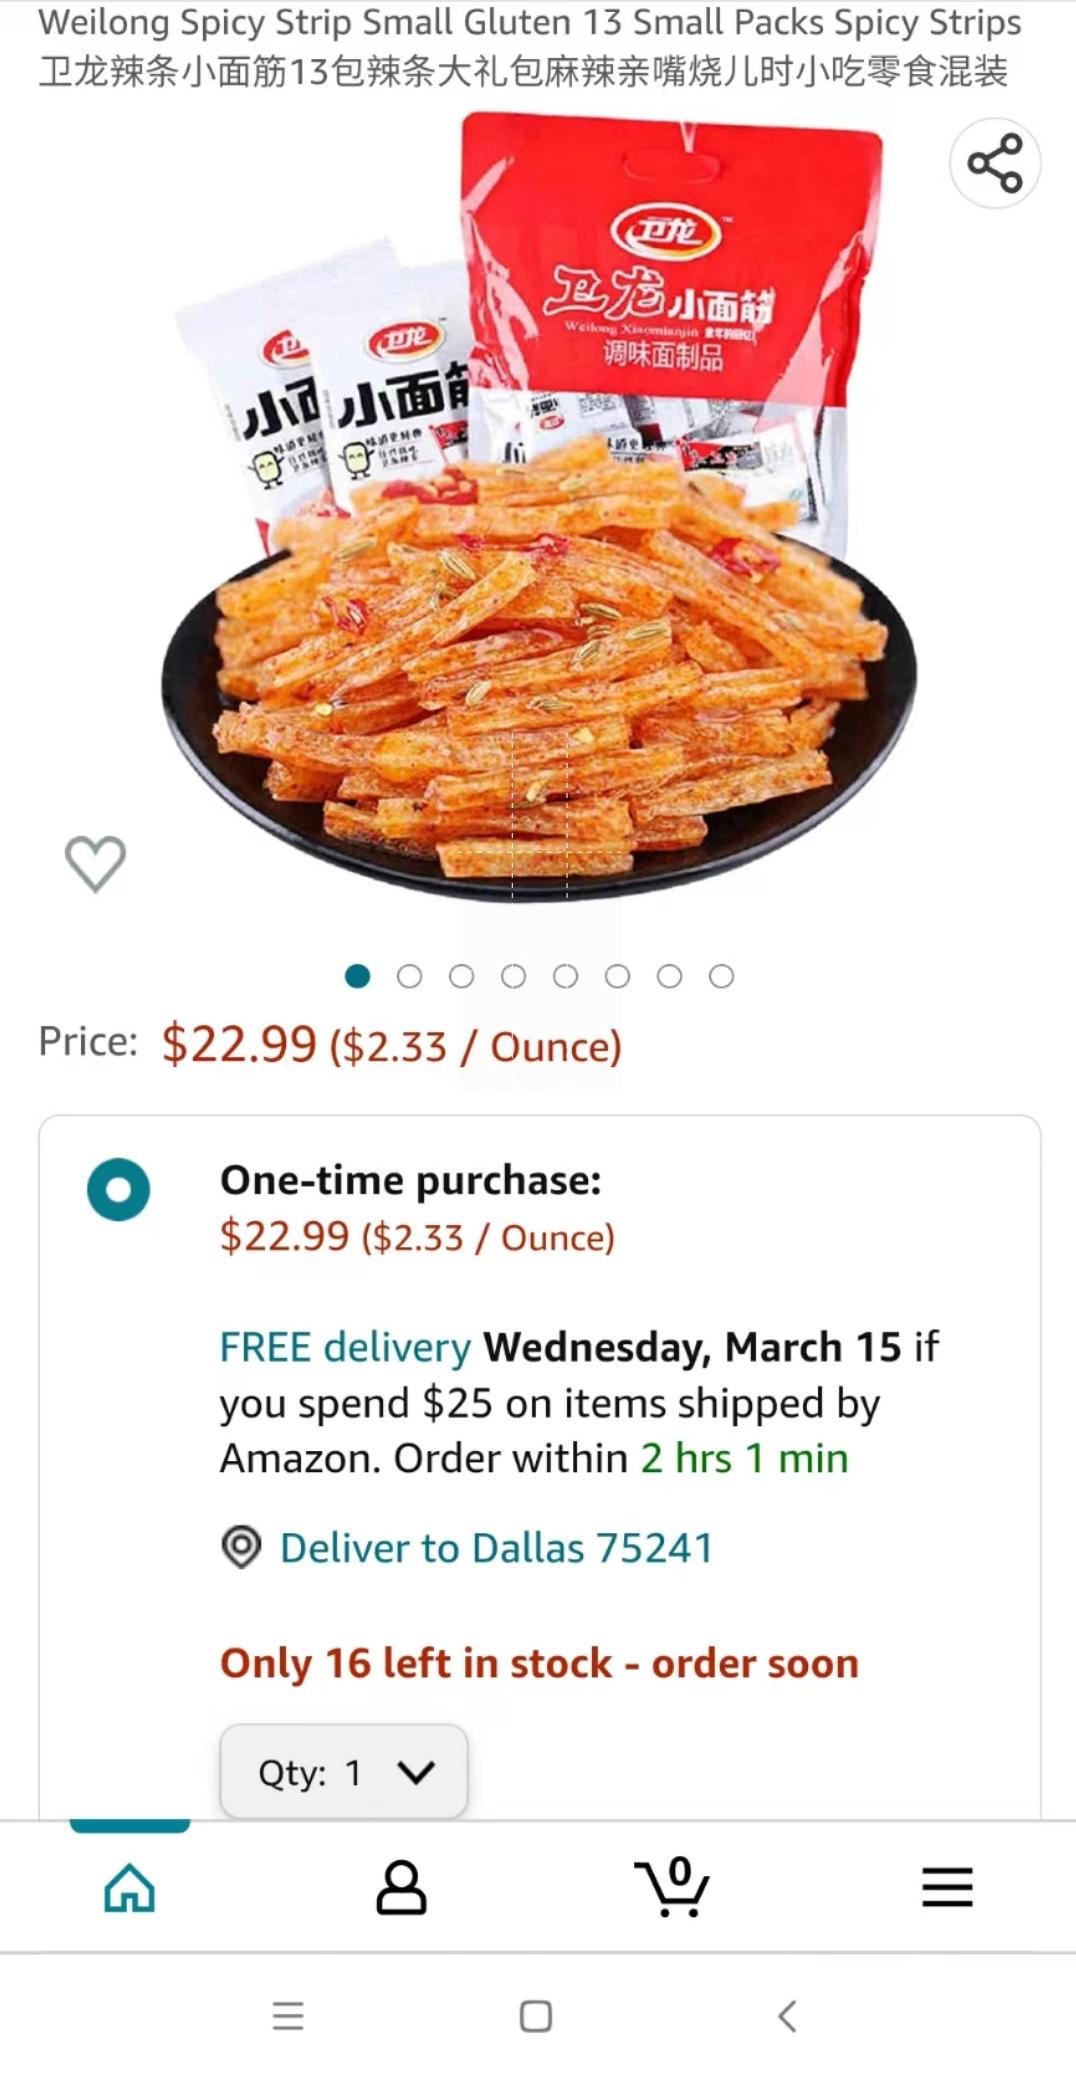Open the shopping cart icon
This screenshot has height=2081, width=1076.
pyautogui.click(x=672, y=1888)
